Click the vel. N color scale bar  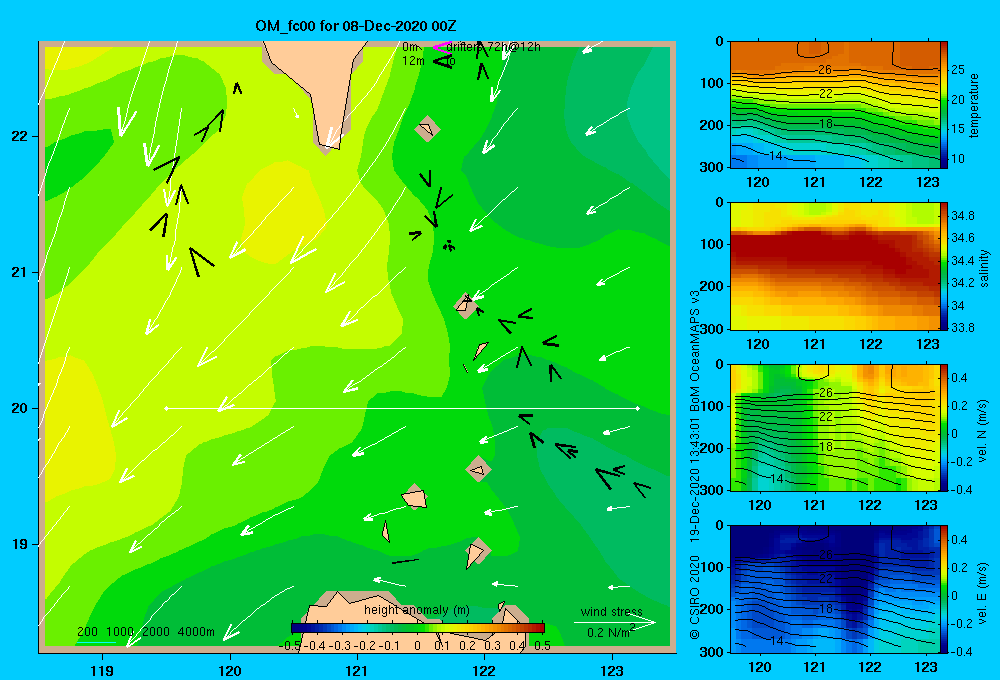[x=944, y=427]
